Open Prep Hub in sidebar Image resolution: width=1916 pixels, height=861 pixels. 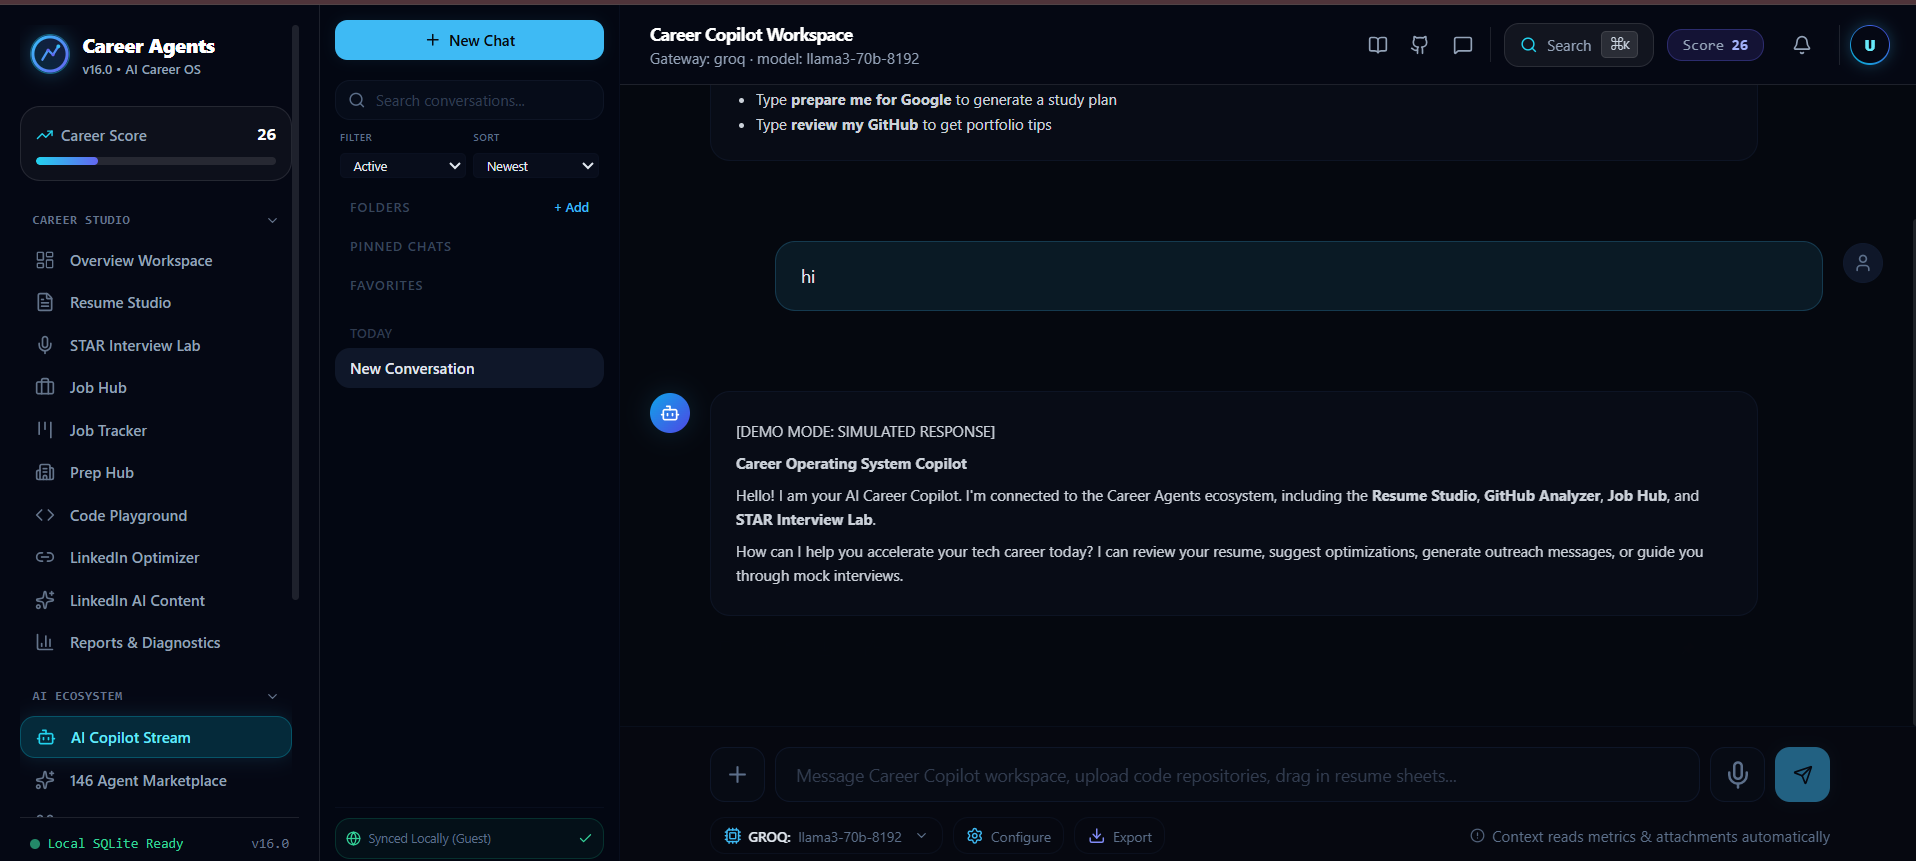point(156,472)
